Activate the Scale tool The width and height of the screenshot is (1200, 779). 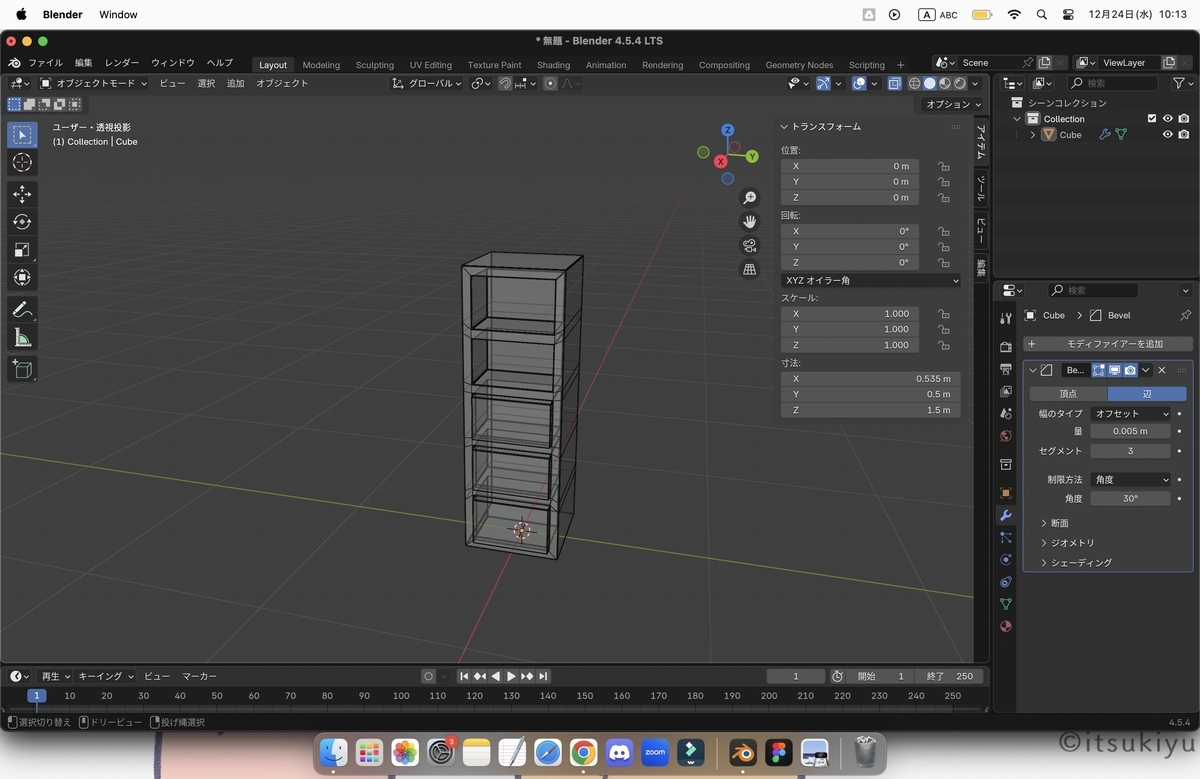point(22,250)
